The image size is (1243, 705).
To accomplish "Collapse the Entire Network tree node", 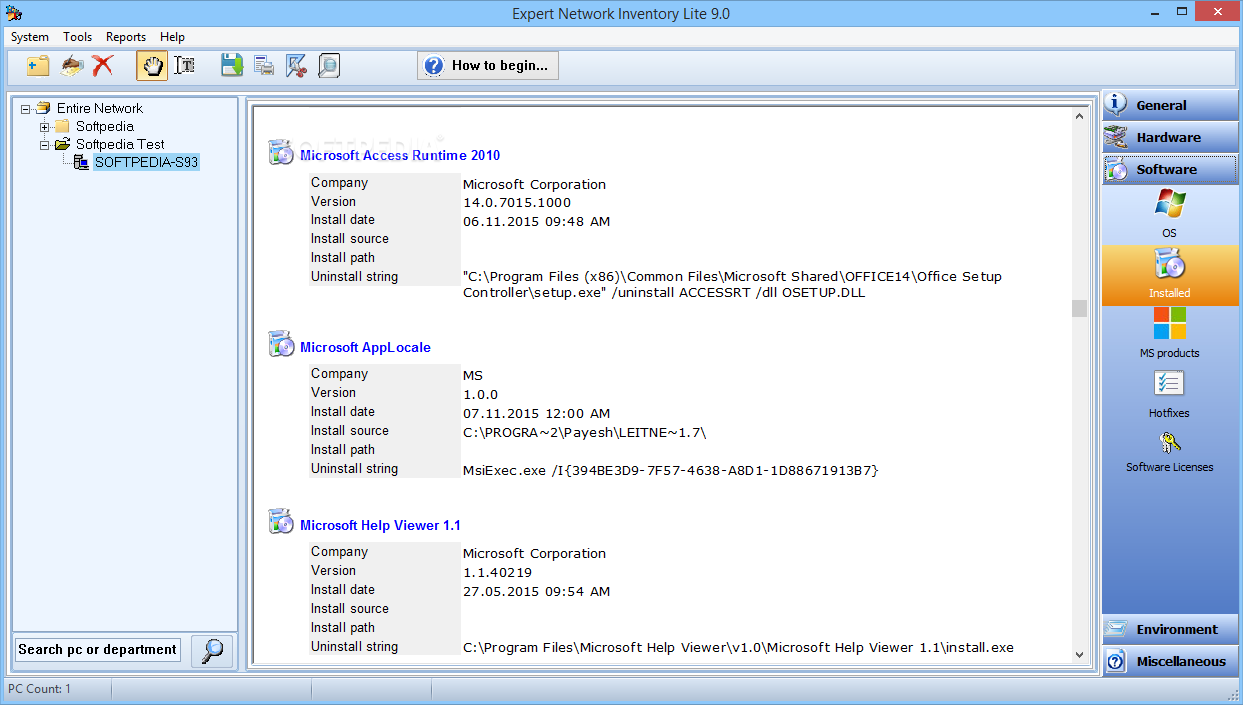I will click(x=26, y=109).
